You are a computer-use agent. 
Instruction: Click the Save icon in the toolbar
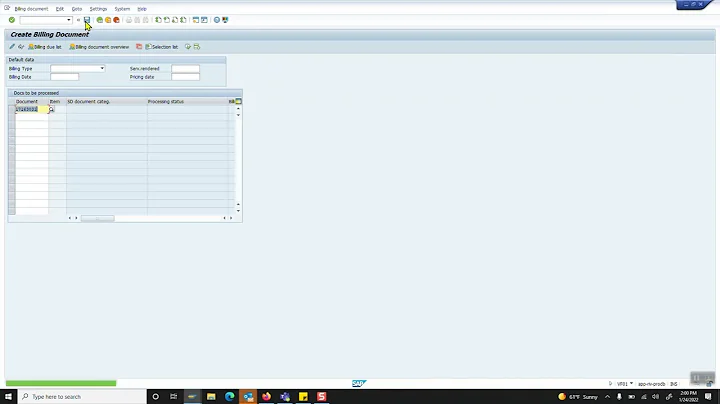pos(87,20)
